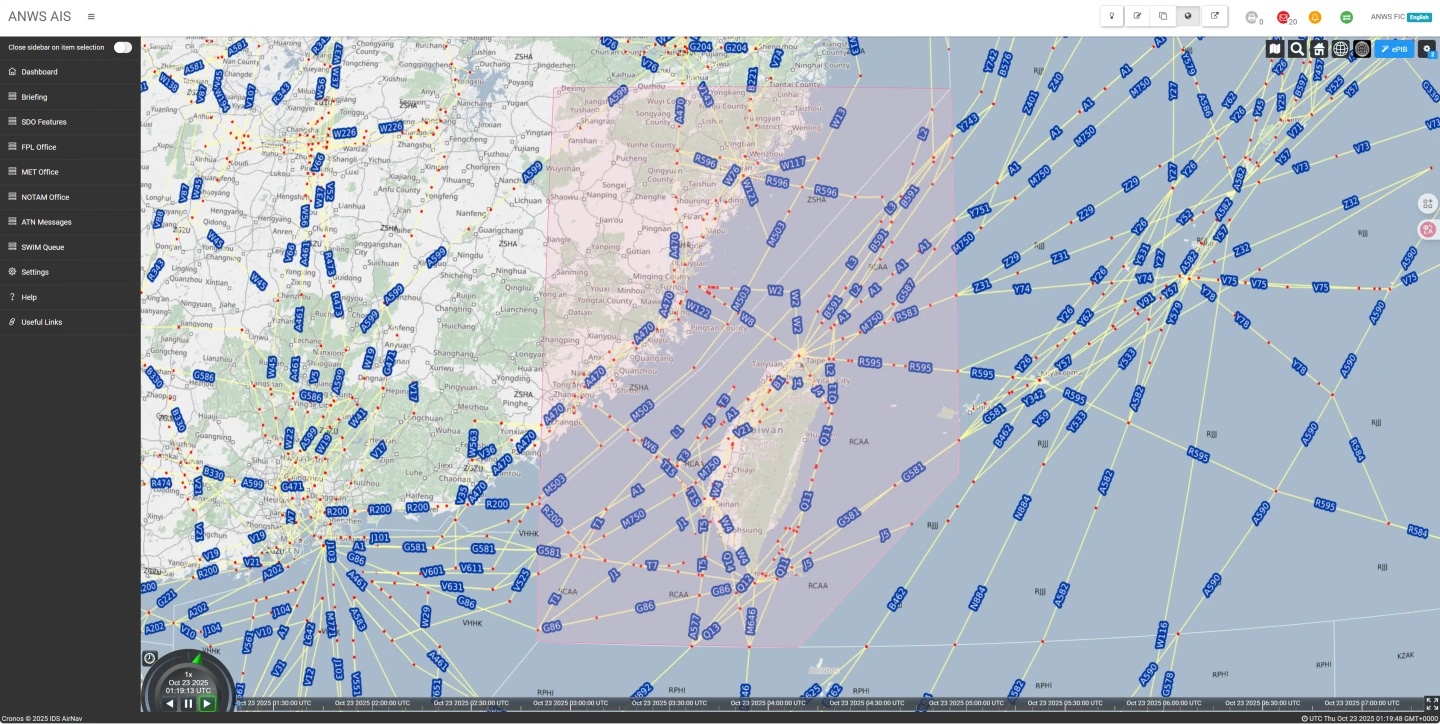This screenshot has width=1440, height=724.
Task: Open the Useful Links sidebar entry
Action: tap(42, 322)
